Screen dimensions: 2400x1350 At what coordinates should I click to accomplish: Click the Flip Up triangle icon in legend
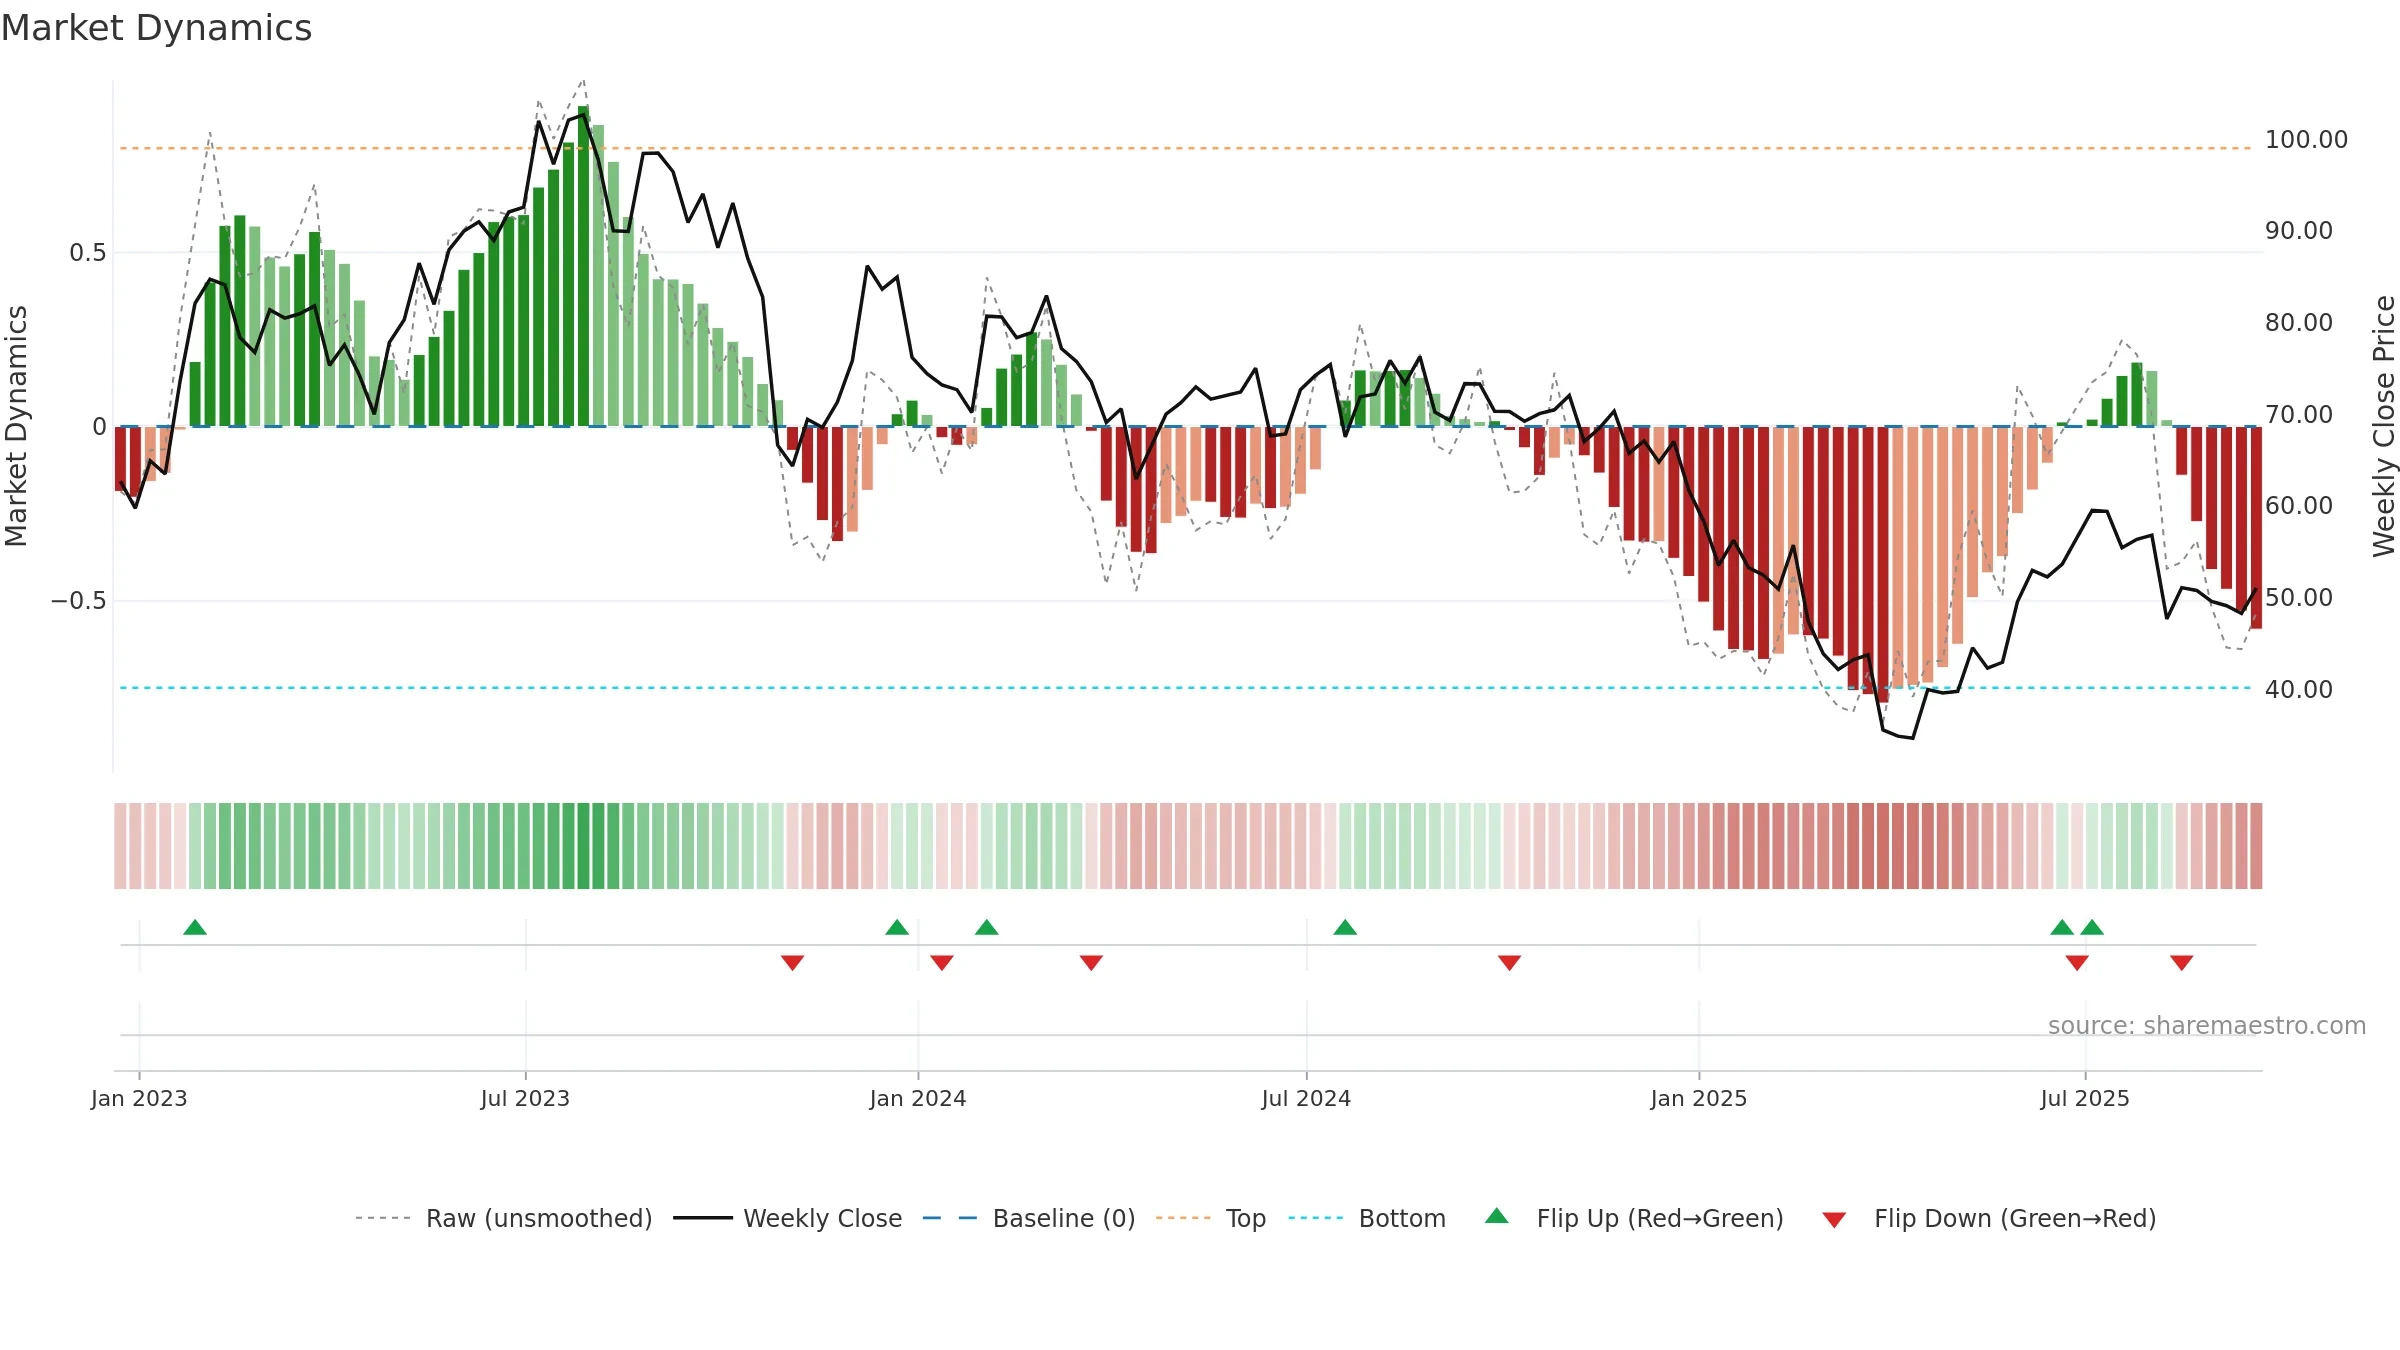1497,1216
